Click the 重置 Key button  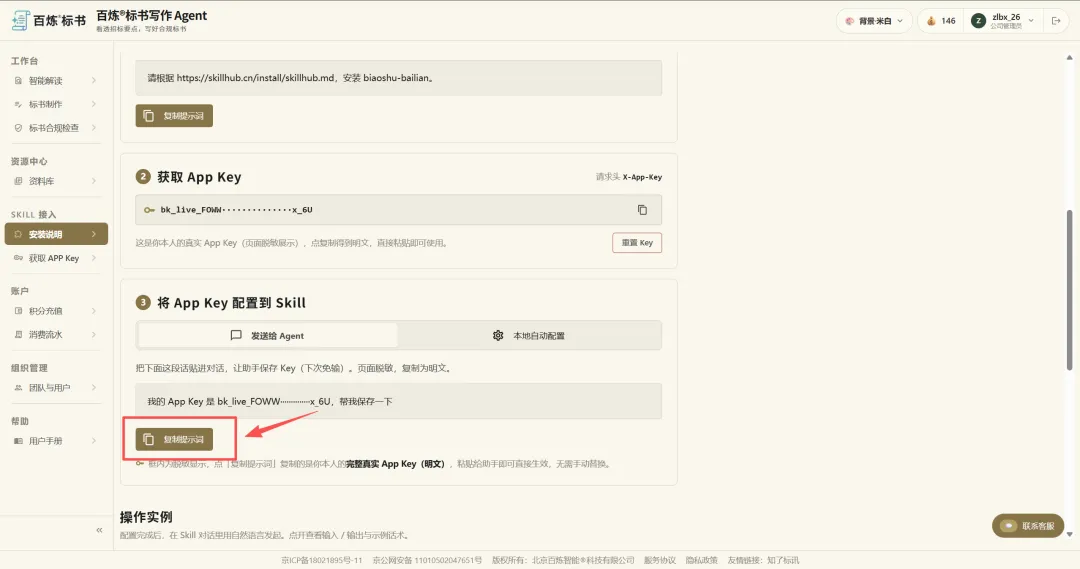[637, 242]
